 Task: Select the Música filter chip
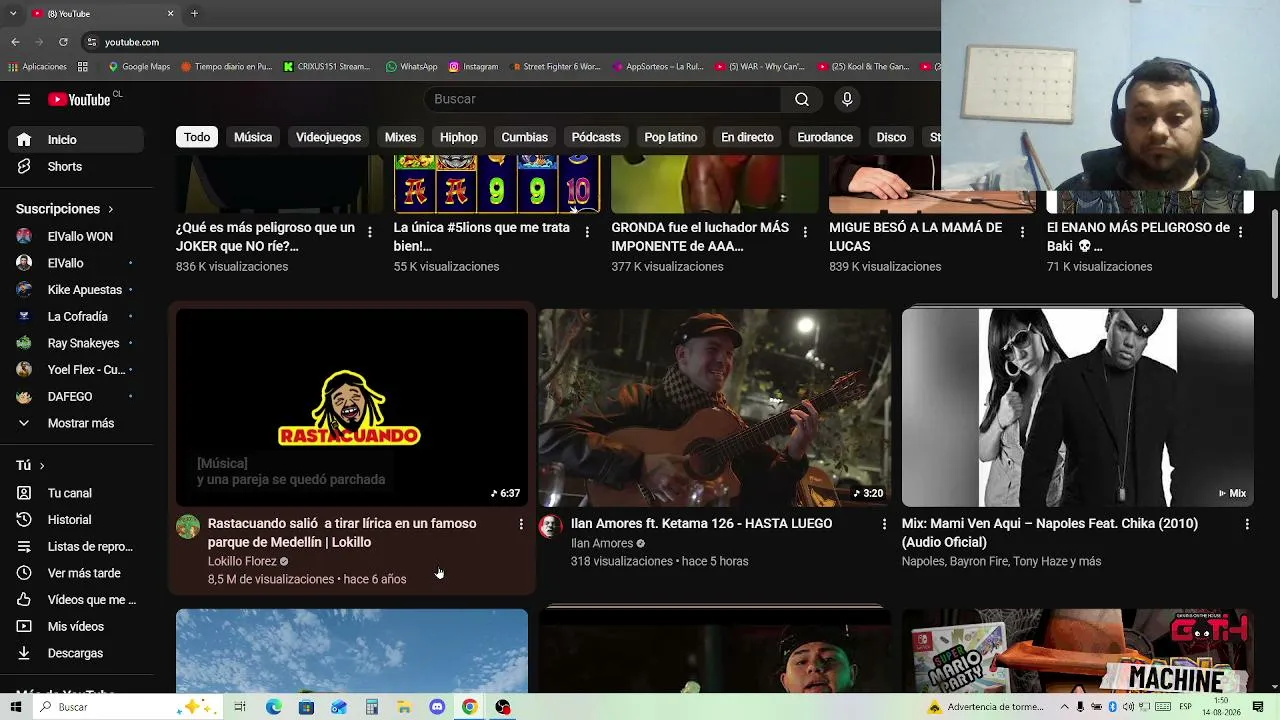253,137
